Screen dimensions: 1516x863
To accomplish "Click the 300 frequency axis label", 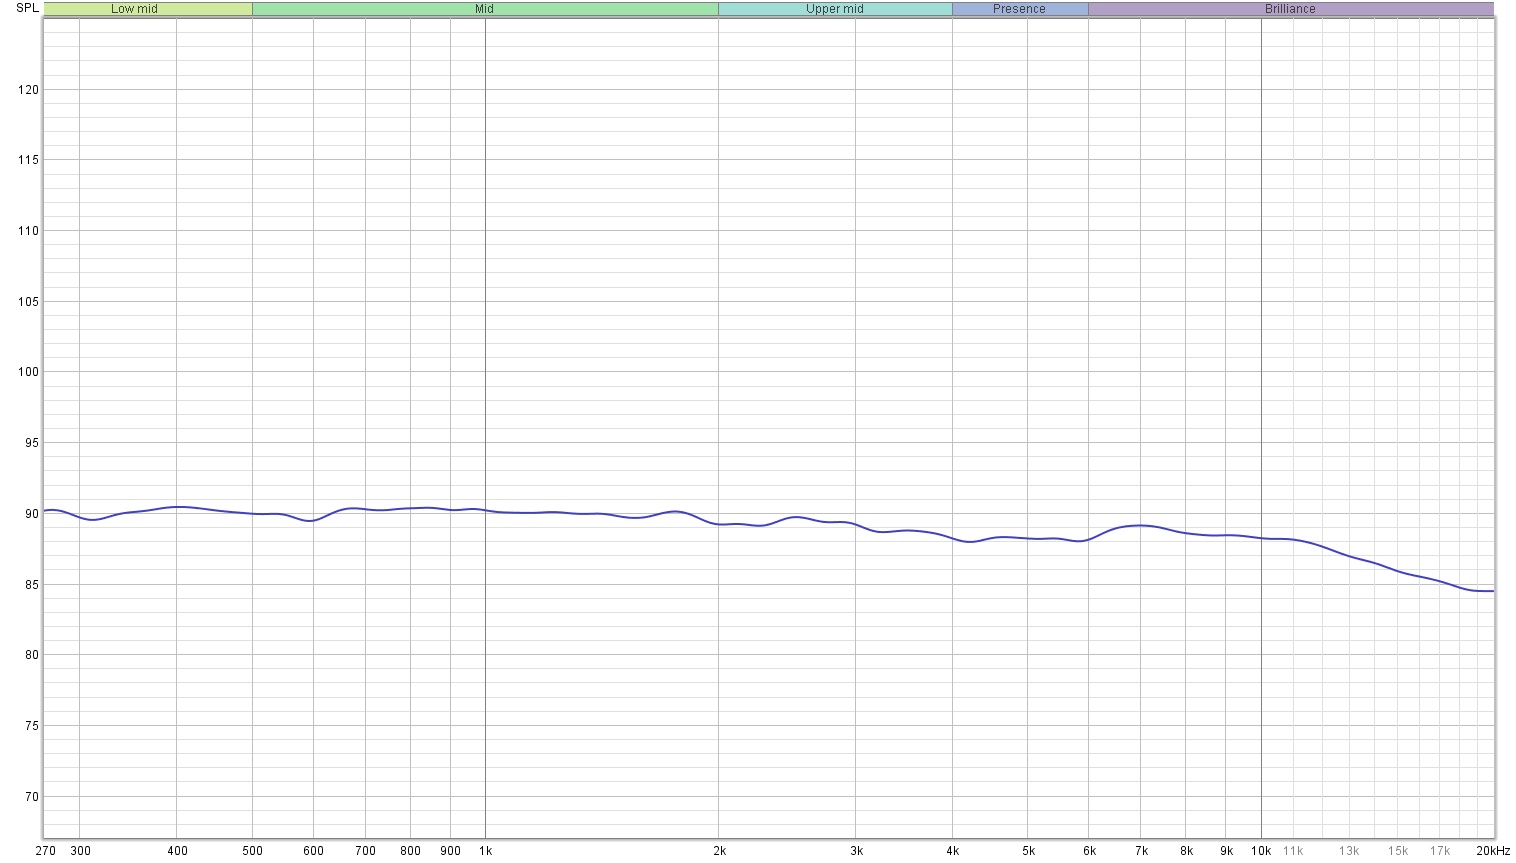I will [x=80, y=851].
